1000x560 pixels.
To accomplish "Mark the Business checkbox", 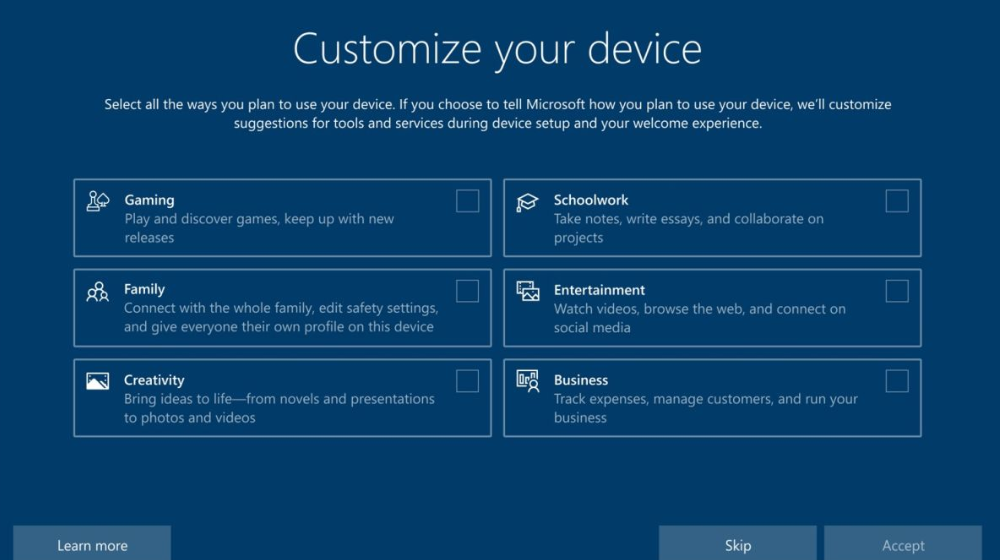I will point(897,381).
